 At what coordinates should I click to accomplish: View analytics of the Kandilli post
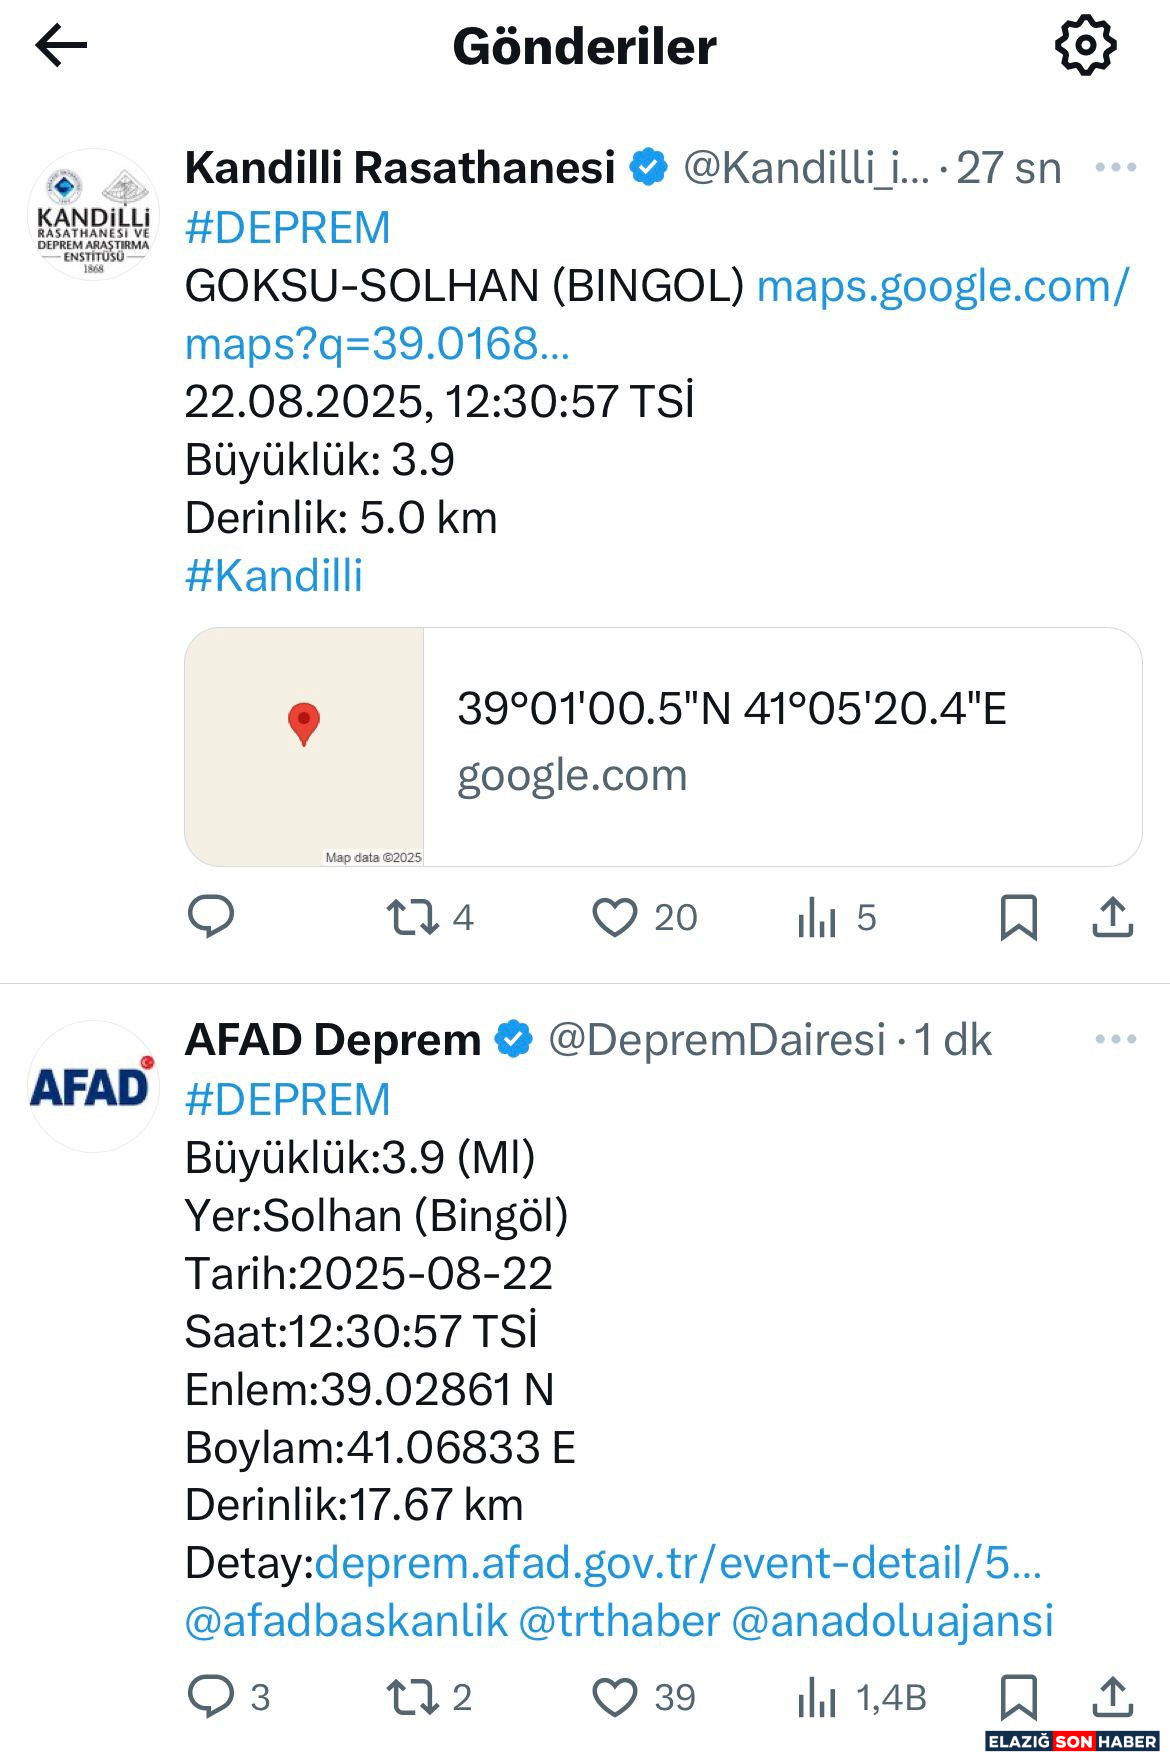pyautogui.click(x=817, y=916)
